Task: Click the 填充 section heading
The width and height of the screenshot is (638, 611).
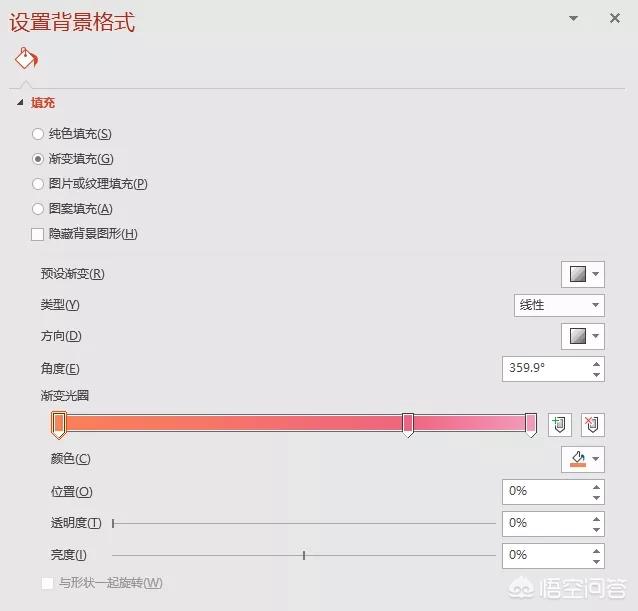Action: pyautogui.click(x=43, y=103)
